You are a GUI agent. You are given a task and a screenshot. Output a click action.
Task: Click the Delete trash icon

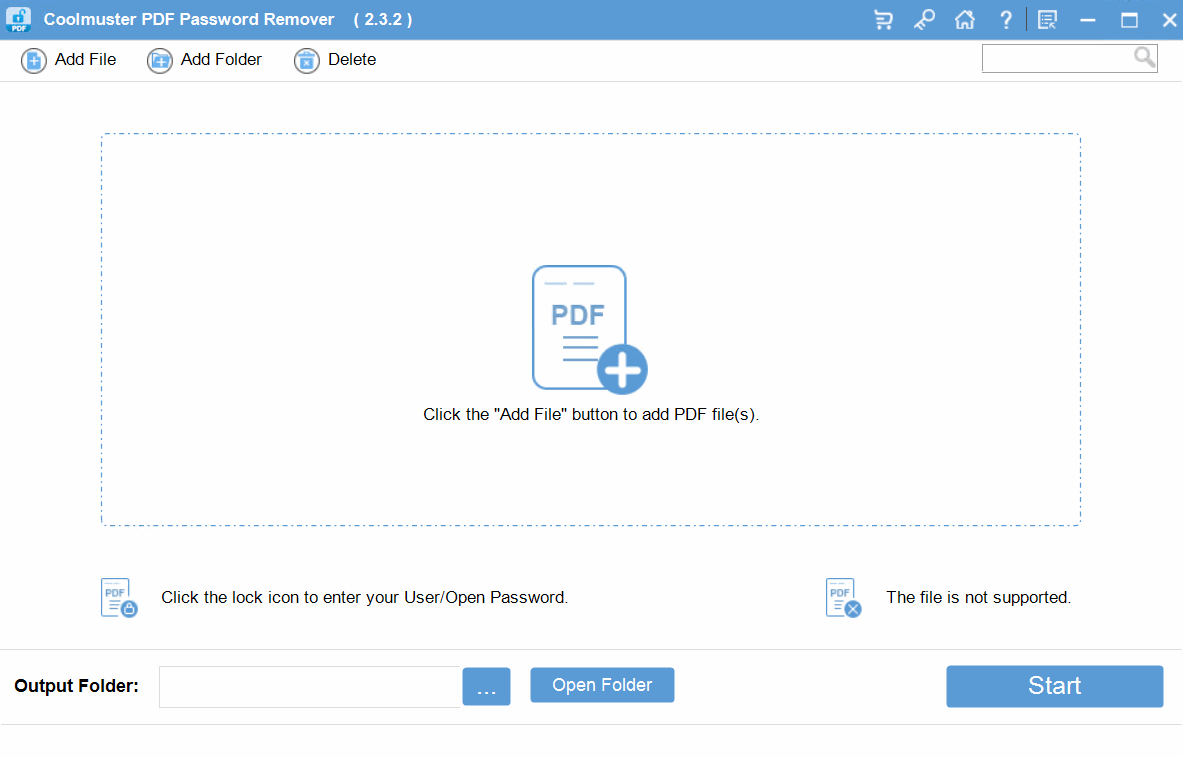[306, 60]
